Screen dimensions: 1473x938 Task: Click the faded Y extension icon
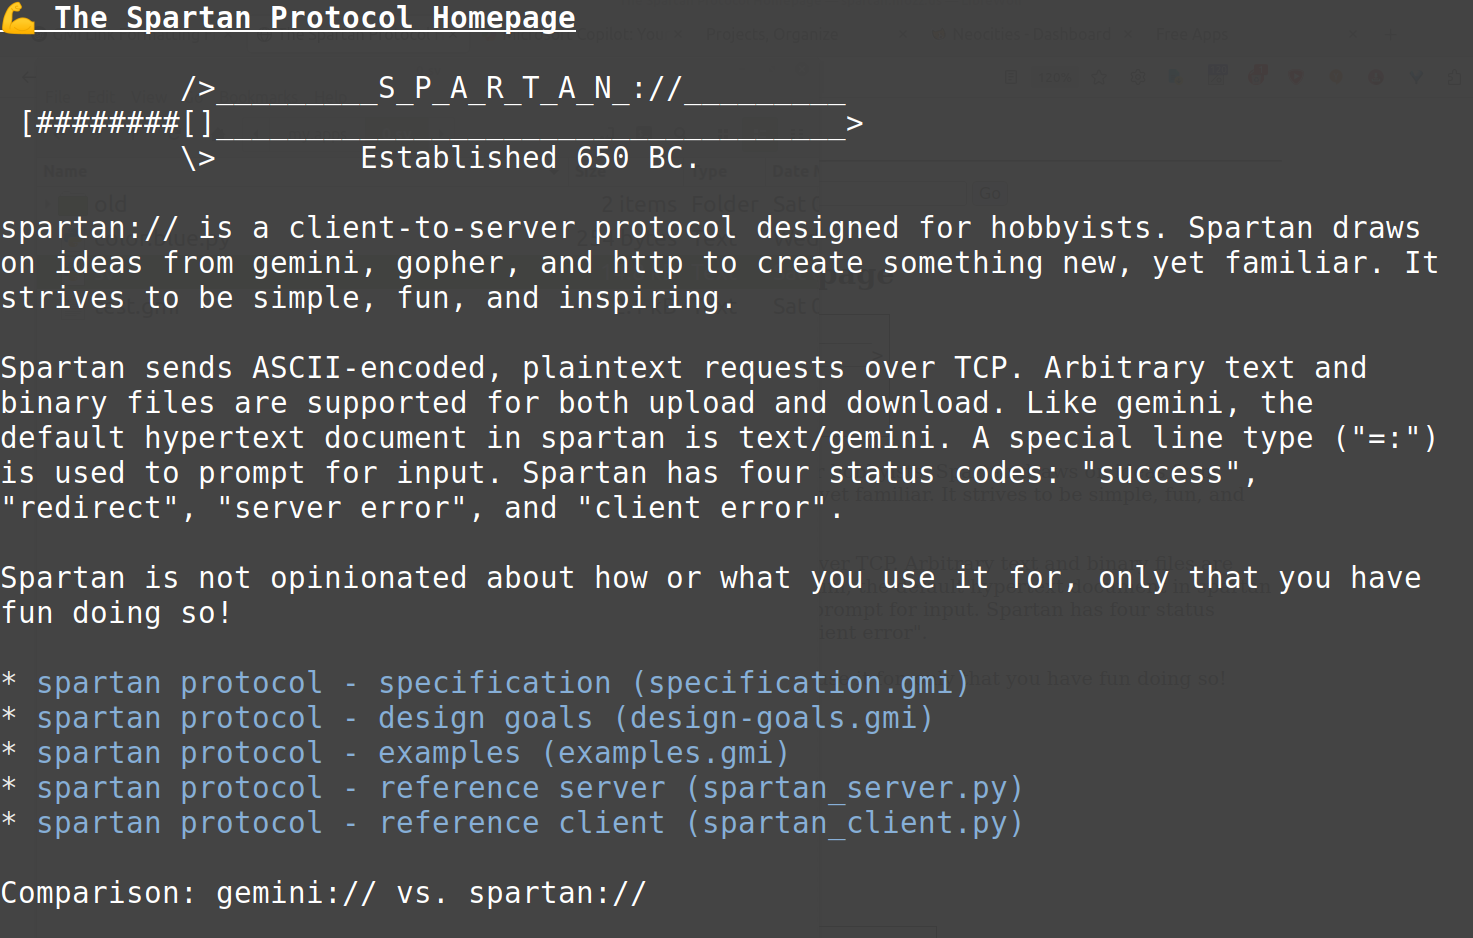pos(1415,77)
